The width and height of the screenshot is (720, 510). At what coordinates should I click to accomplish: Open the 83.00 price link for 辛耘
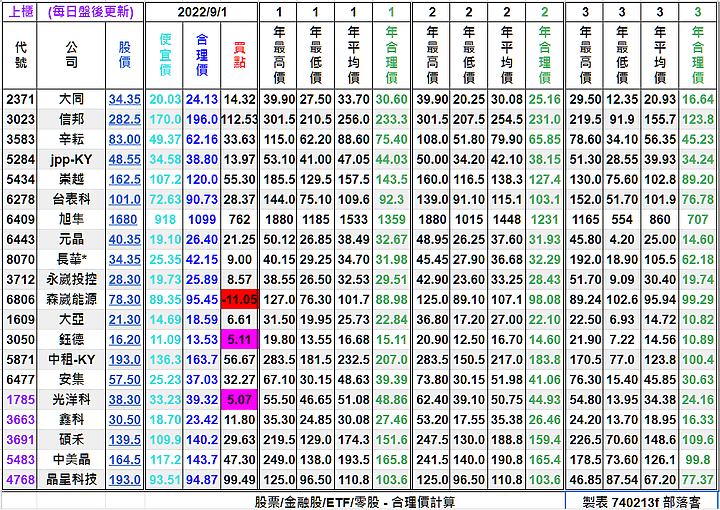(124, 139)
